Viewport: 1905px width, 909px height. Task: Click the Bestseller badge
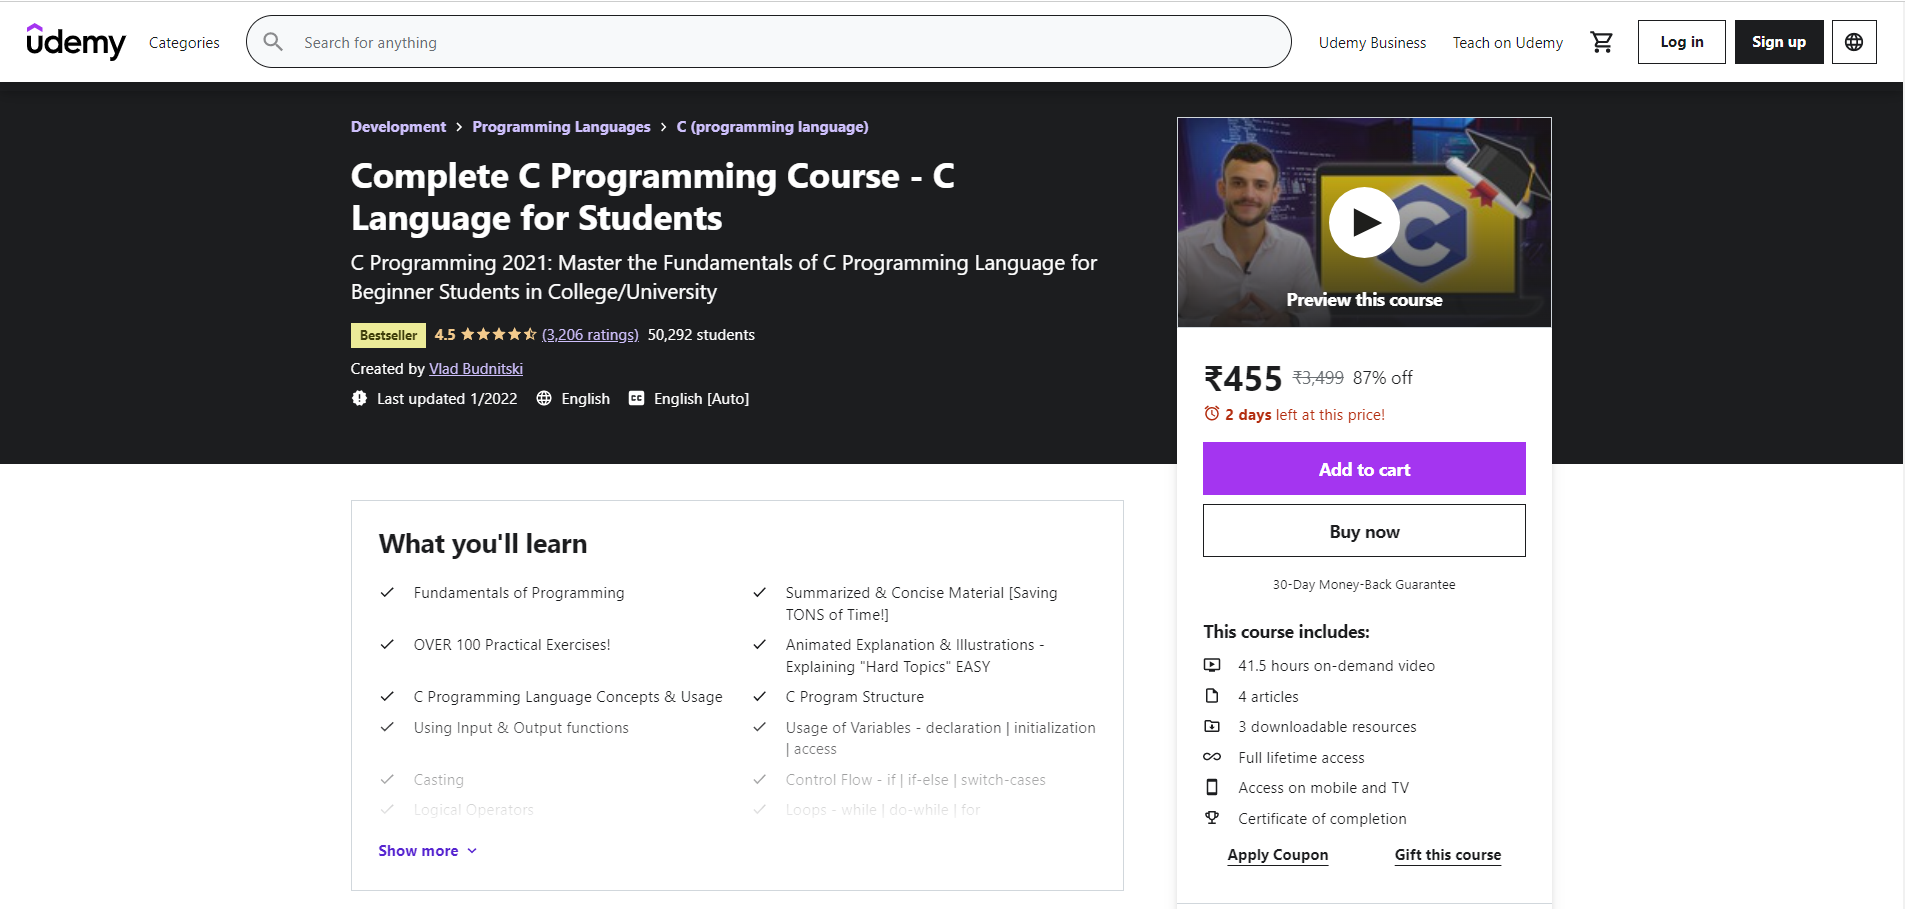pos(388,335)
